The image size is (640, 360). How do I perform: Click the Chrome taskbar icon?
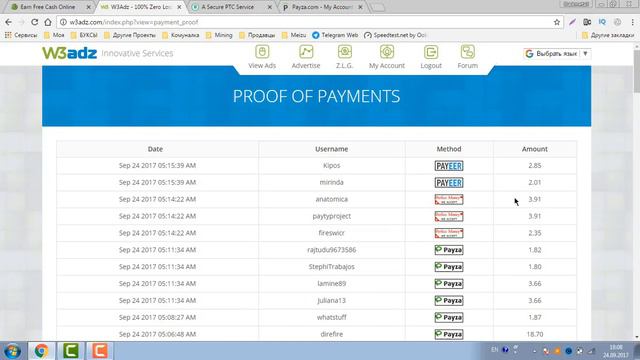41,351
